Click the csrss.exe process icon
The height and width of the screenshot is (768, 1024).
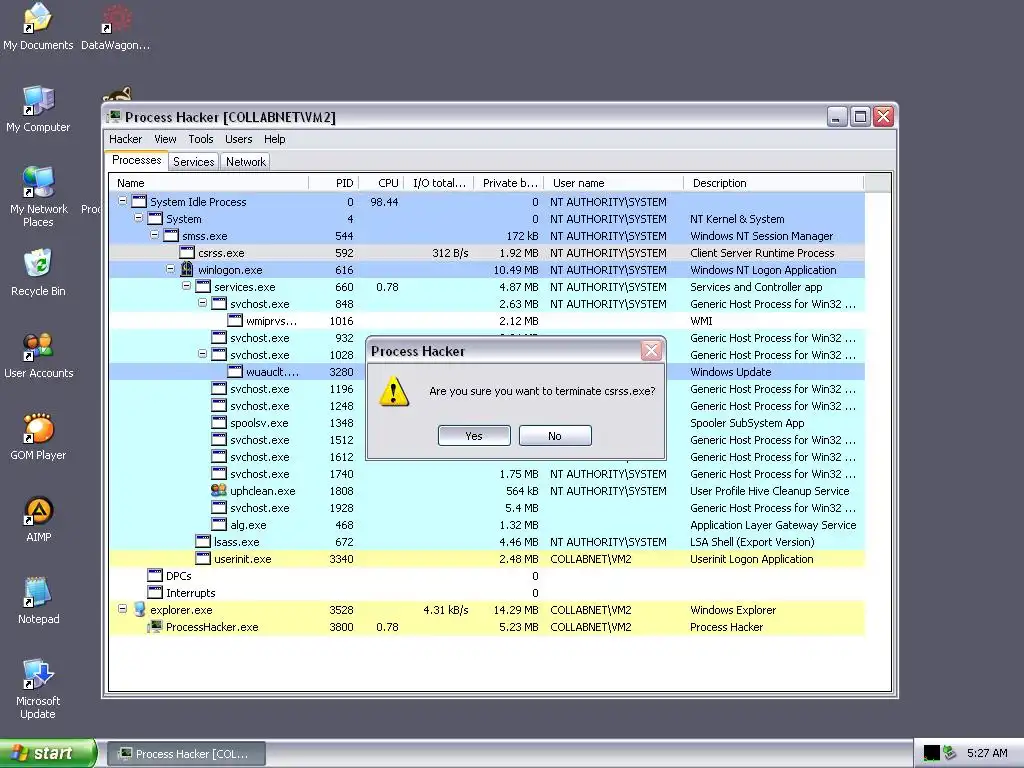187,253
